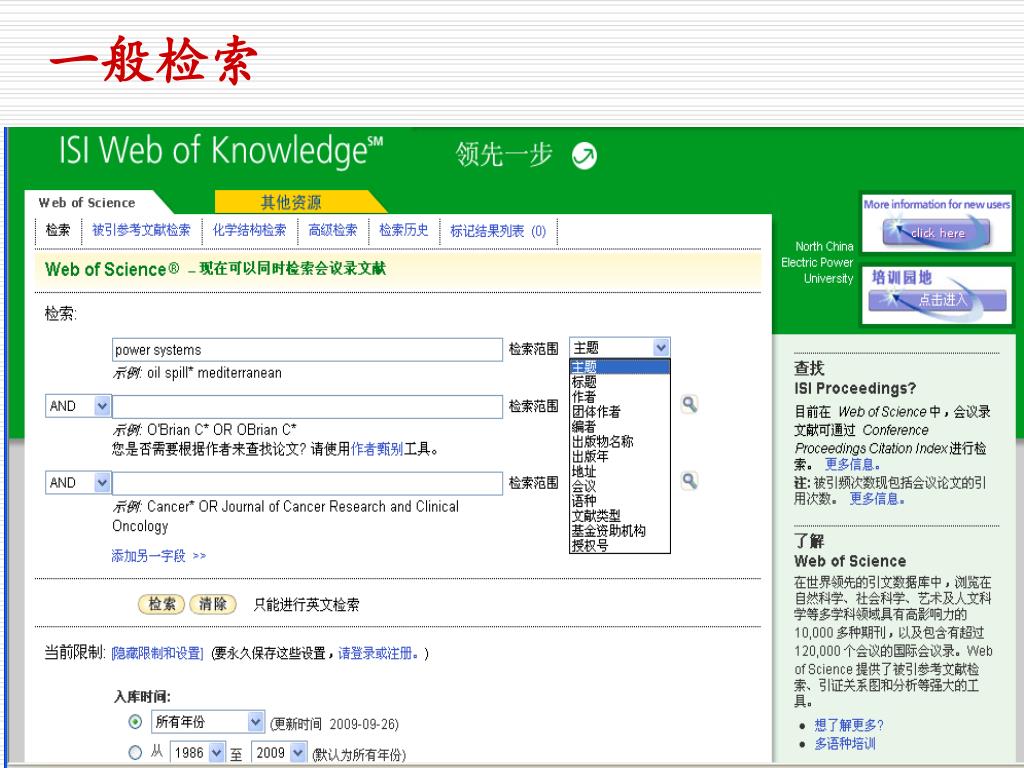The width and height of the screenshot is (1024, 768).
Task: Open the 所有年份 timespan dropdown
Action: click(x=208, y=722)
